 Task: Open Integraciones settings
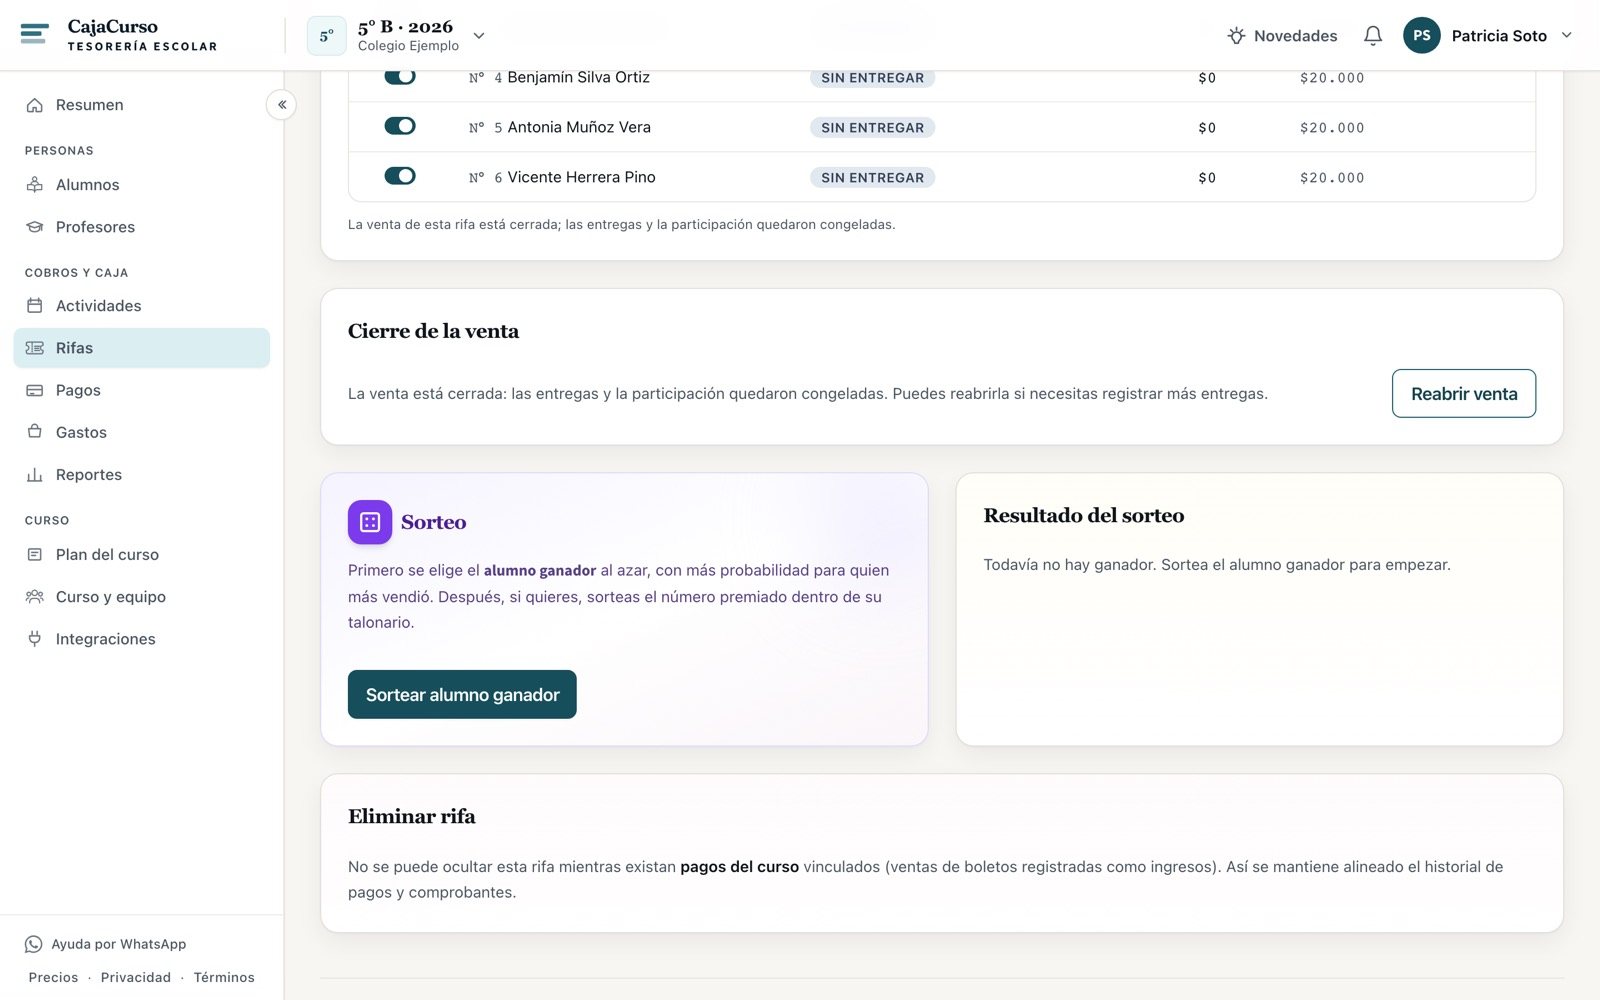(142, 639)
